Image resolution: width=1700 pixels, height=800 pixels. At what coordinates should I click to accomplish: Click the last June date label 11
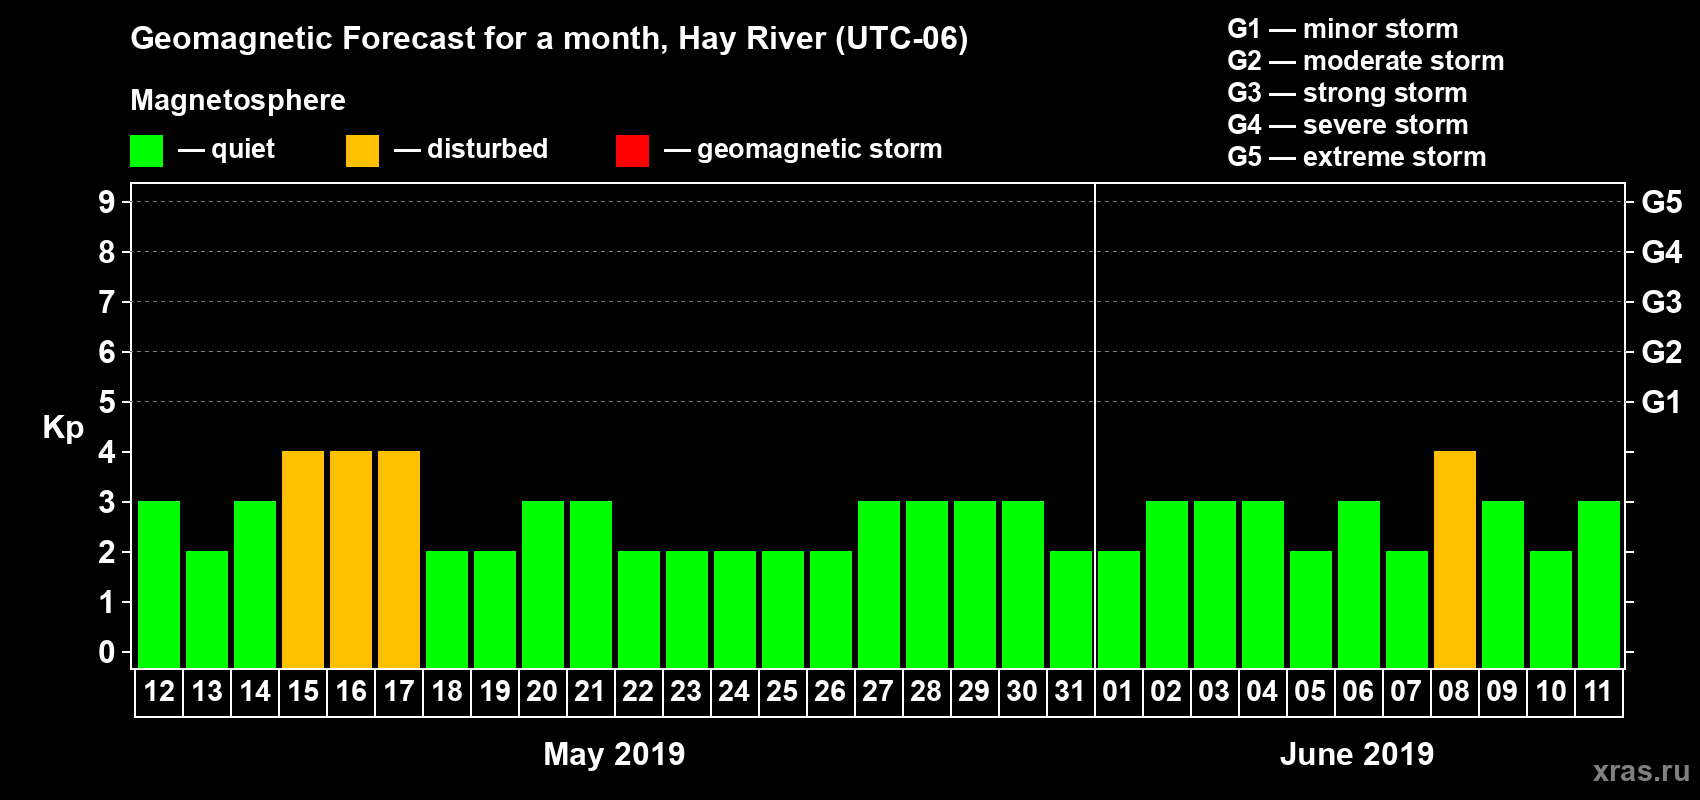point(1599,691)
